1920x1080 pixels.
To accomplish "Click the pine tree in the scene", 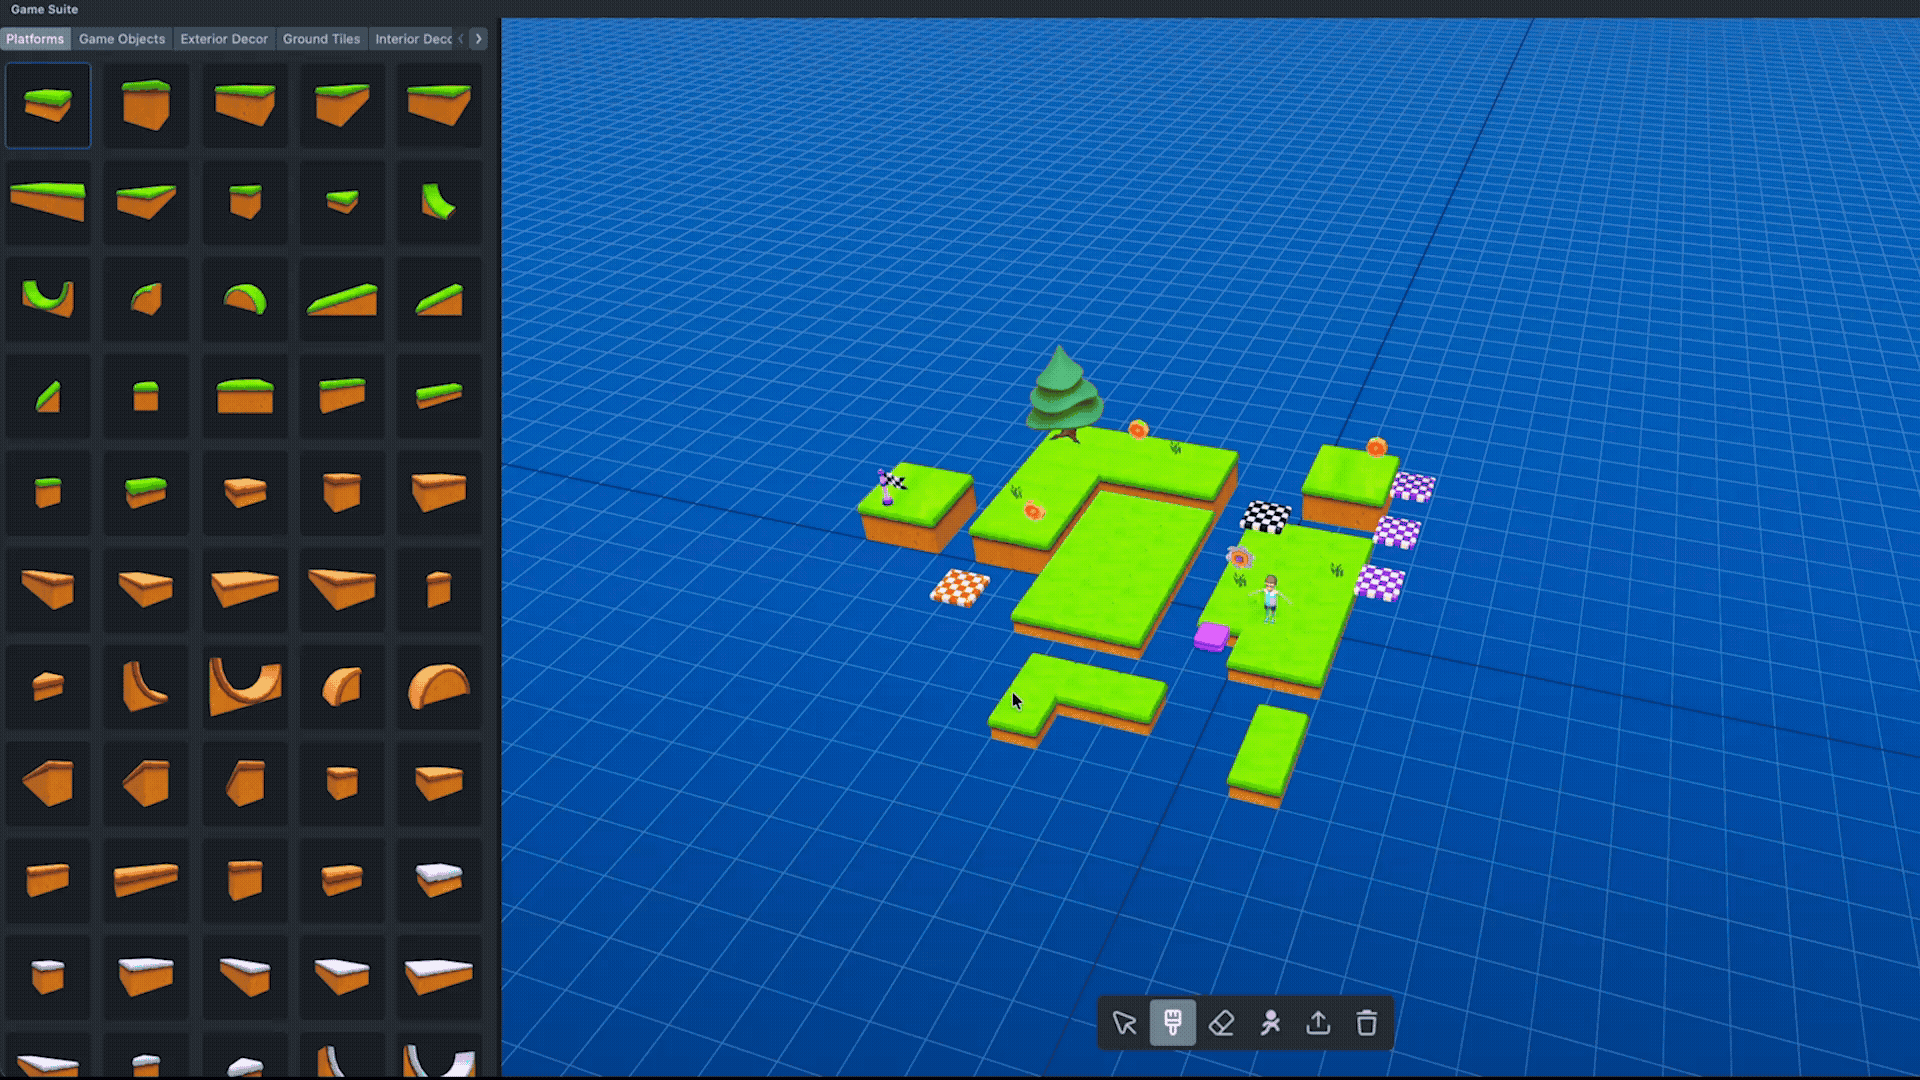I will click(1063, 395).
